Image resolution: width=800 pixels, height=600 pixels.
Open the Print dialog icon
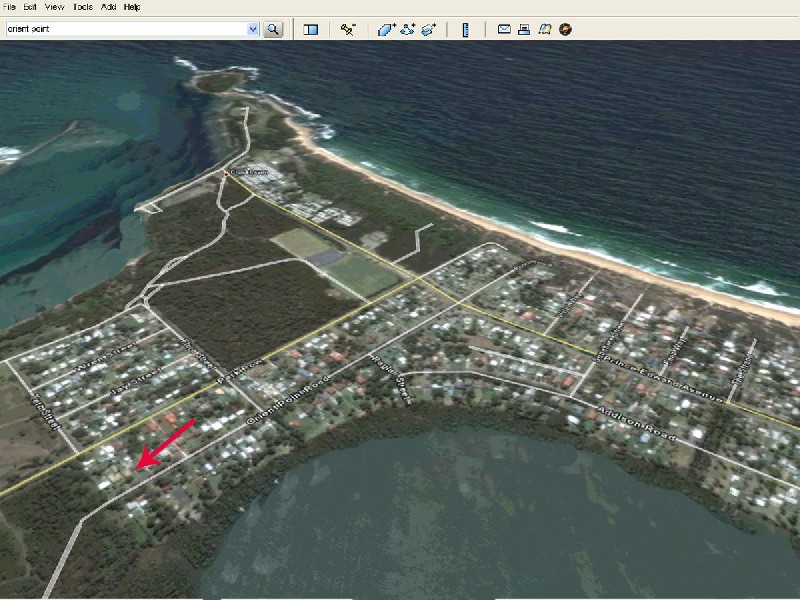[x=524, y=29]
